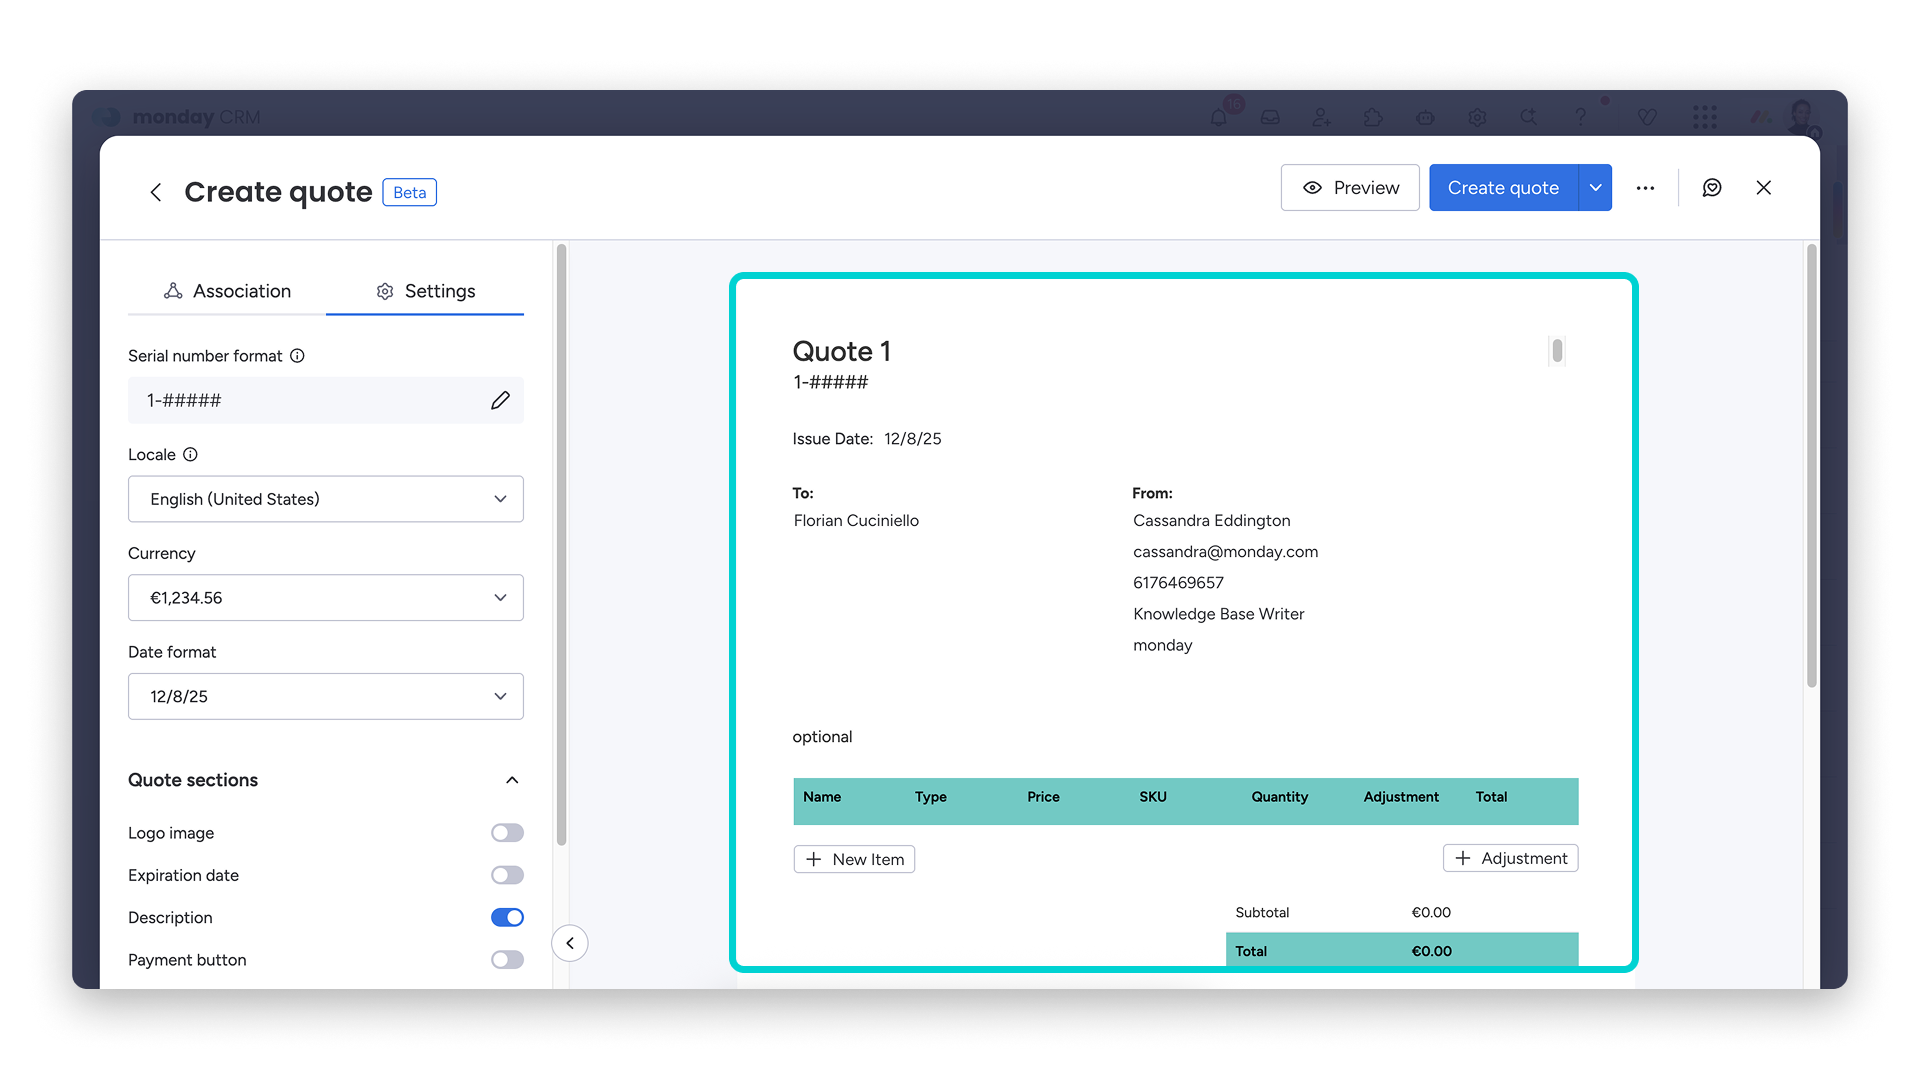The height and width of the screenshot is (1080, 1920).
Task: Open the Date format dropdown
Action: [326, 696]
